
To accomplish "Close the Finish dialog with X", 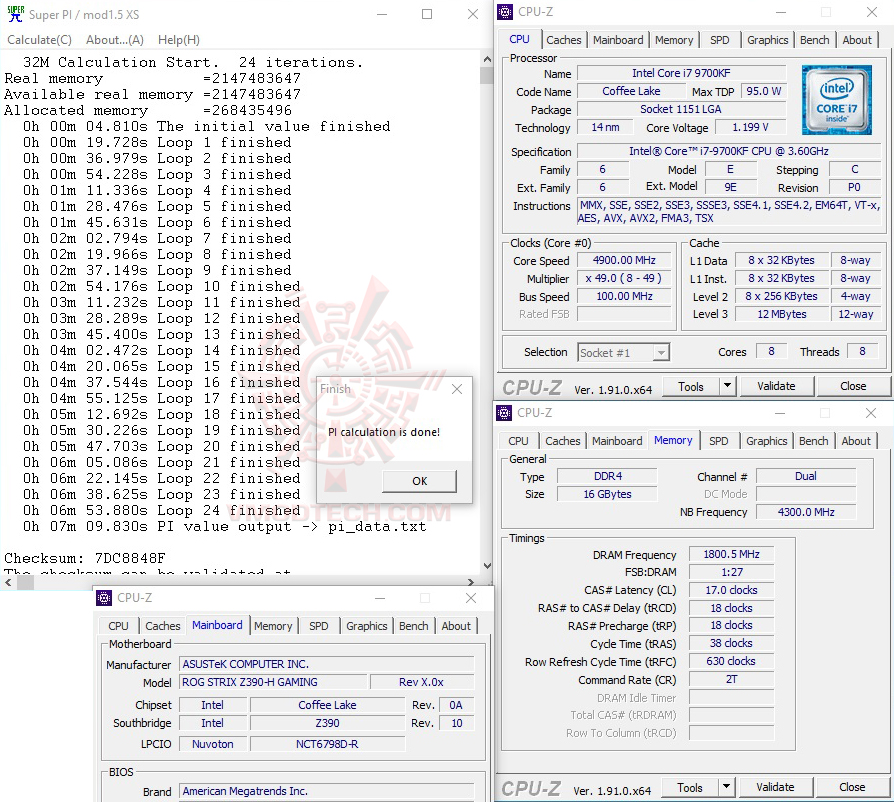I will pyautogui.click(x=457, y=389).
